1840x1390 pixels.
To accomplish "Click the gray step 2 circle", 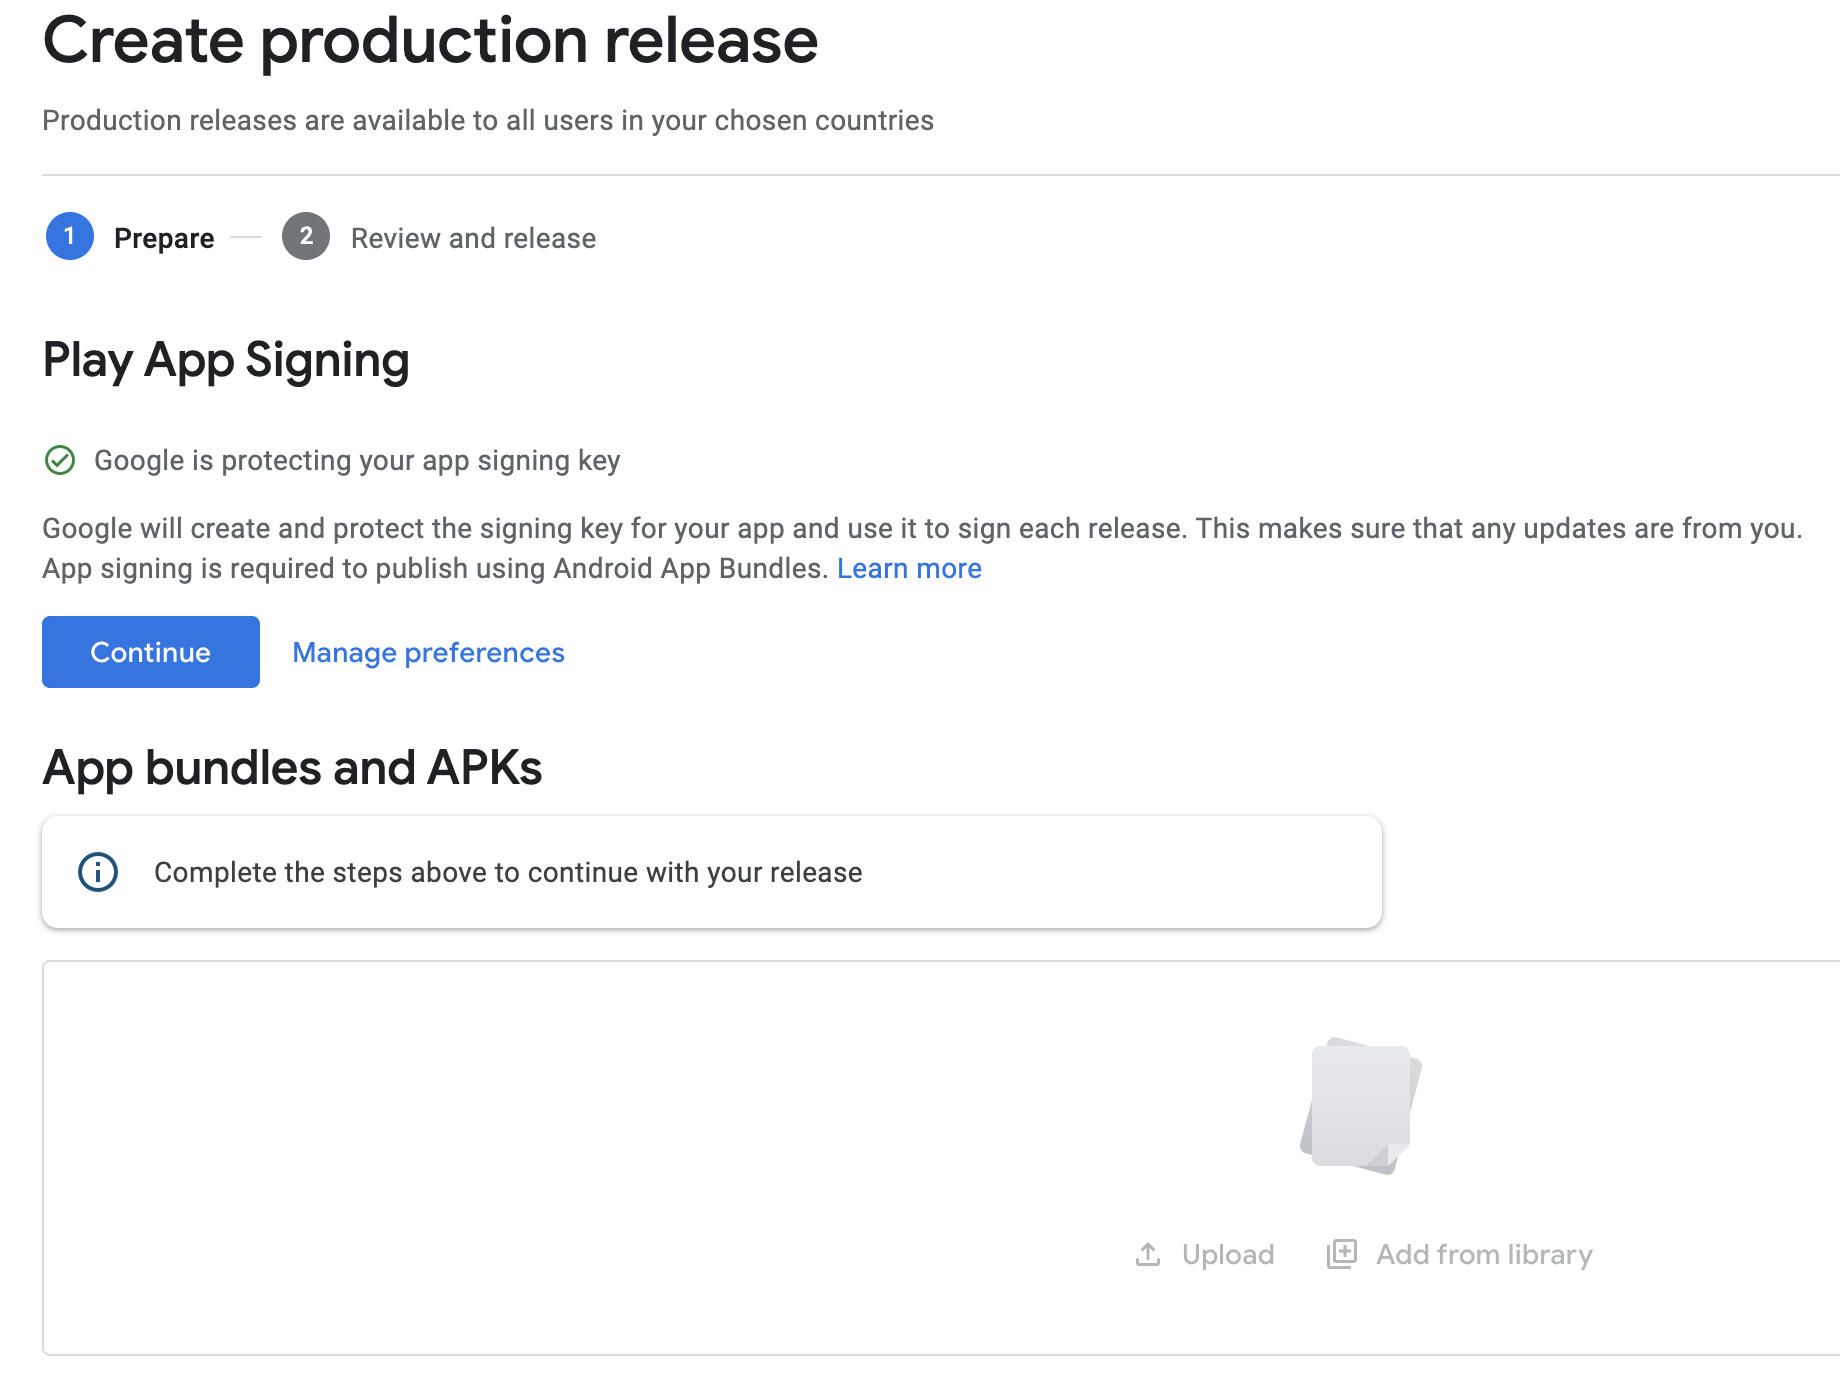I will point(306,236).
